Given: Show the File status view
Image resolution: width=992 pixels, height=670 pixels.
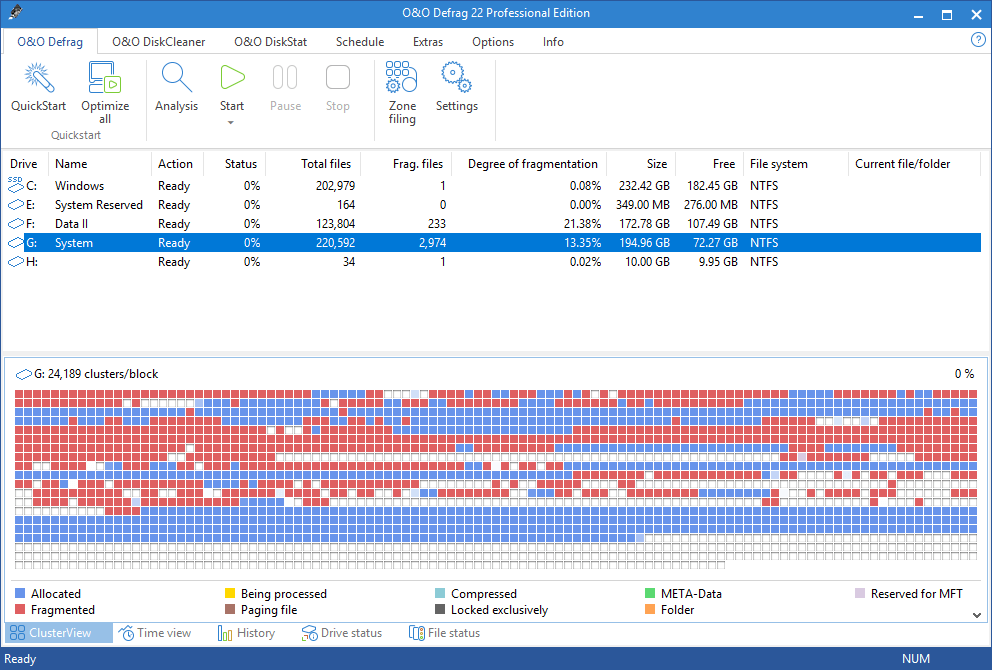Looking at the screenshot, I should (x=444, y=633).
